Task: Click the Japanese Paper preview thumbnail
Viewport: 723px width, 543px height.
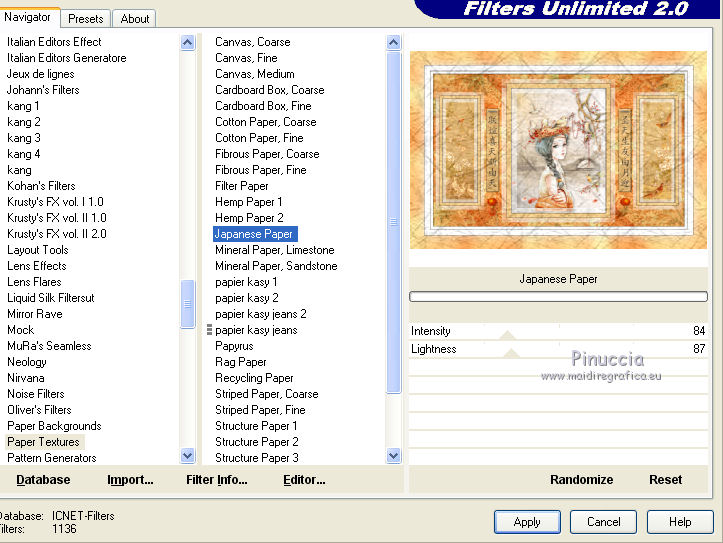Action: tap(558, 150)
